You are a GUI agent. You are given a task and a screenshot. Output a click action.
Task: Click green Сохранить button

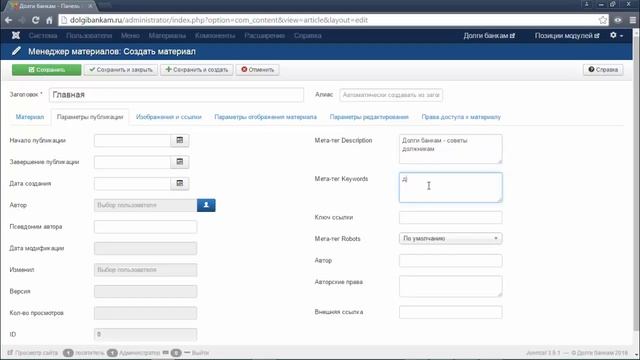pyautogui.click(x=47, y=70)
